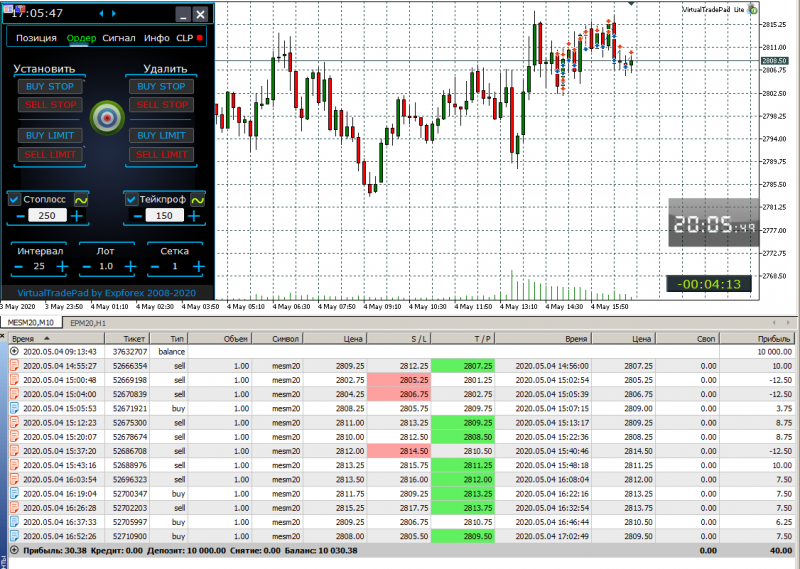This screenshot has width=800, height=569.
Task: Toggle the Тейкпроф checkbox
Action: [131, 200]
